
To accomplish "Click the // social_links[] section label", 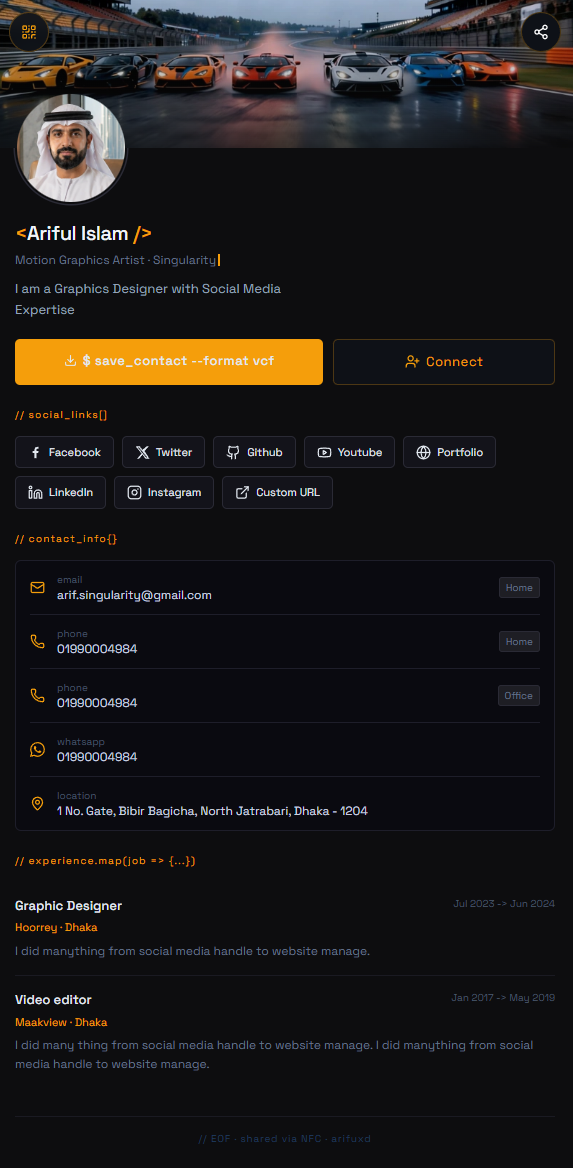I will coord(62,415).
